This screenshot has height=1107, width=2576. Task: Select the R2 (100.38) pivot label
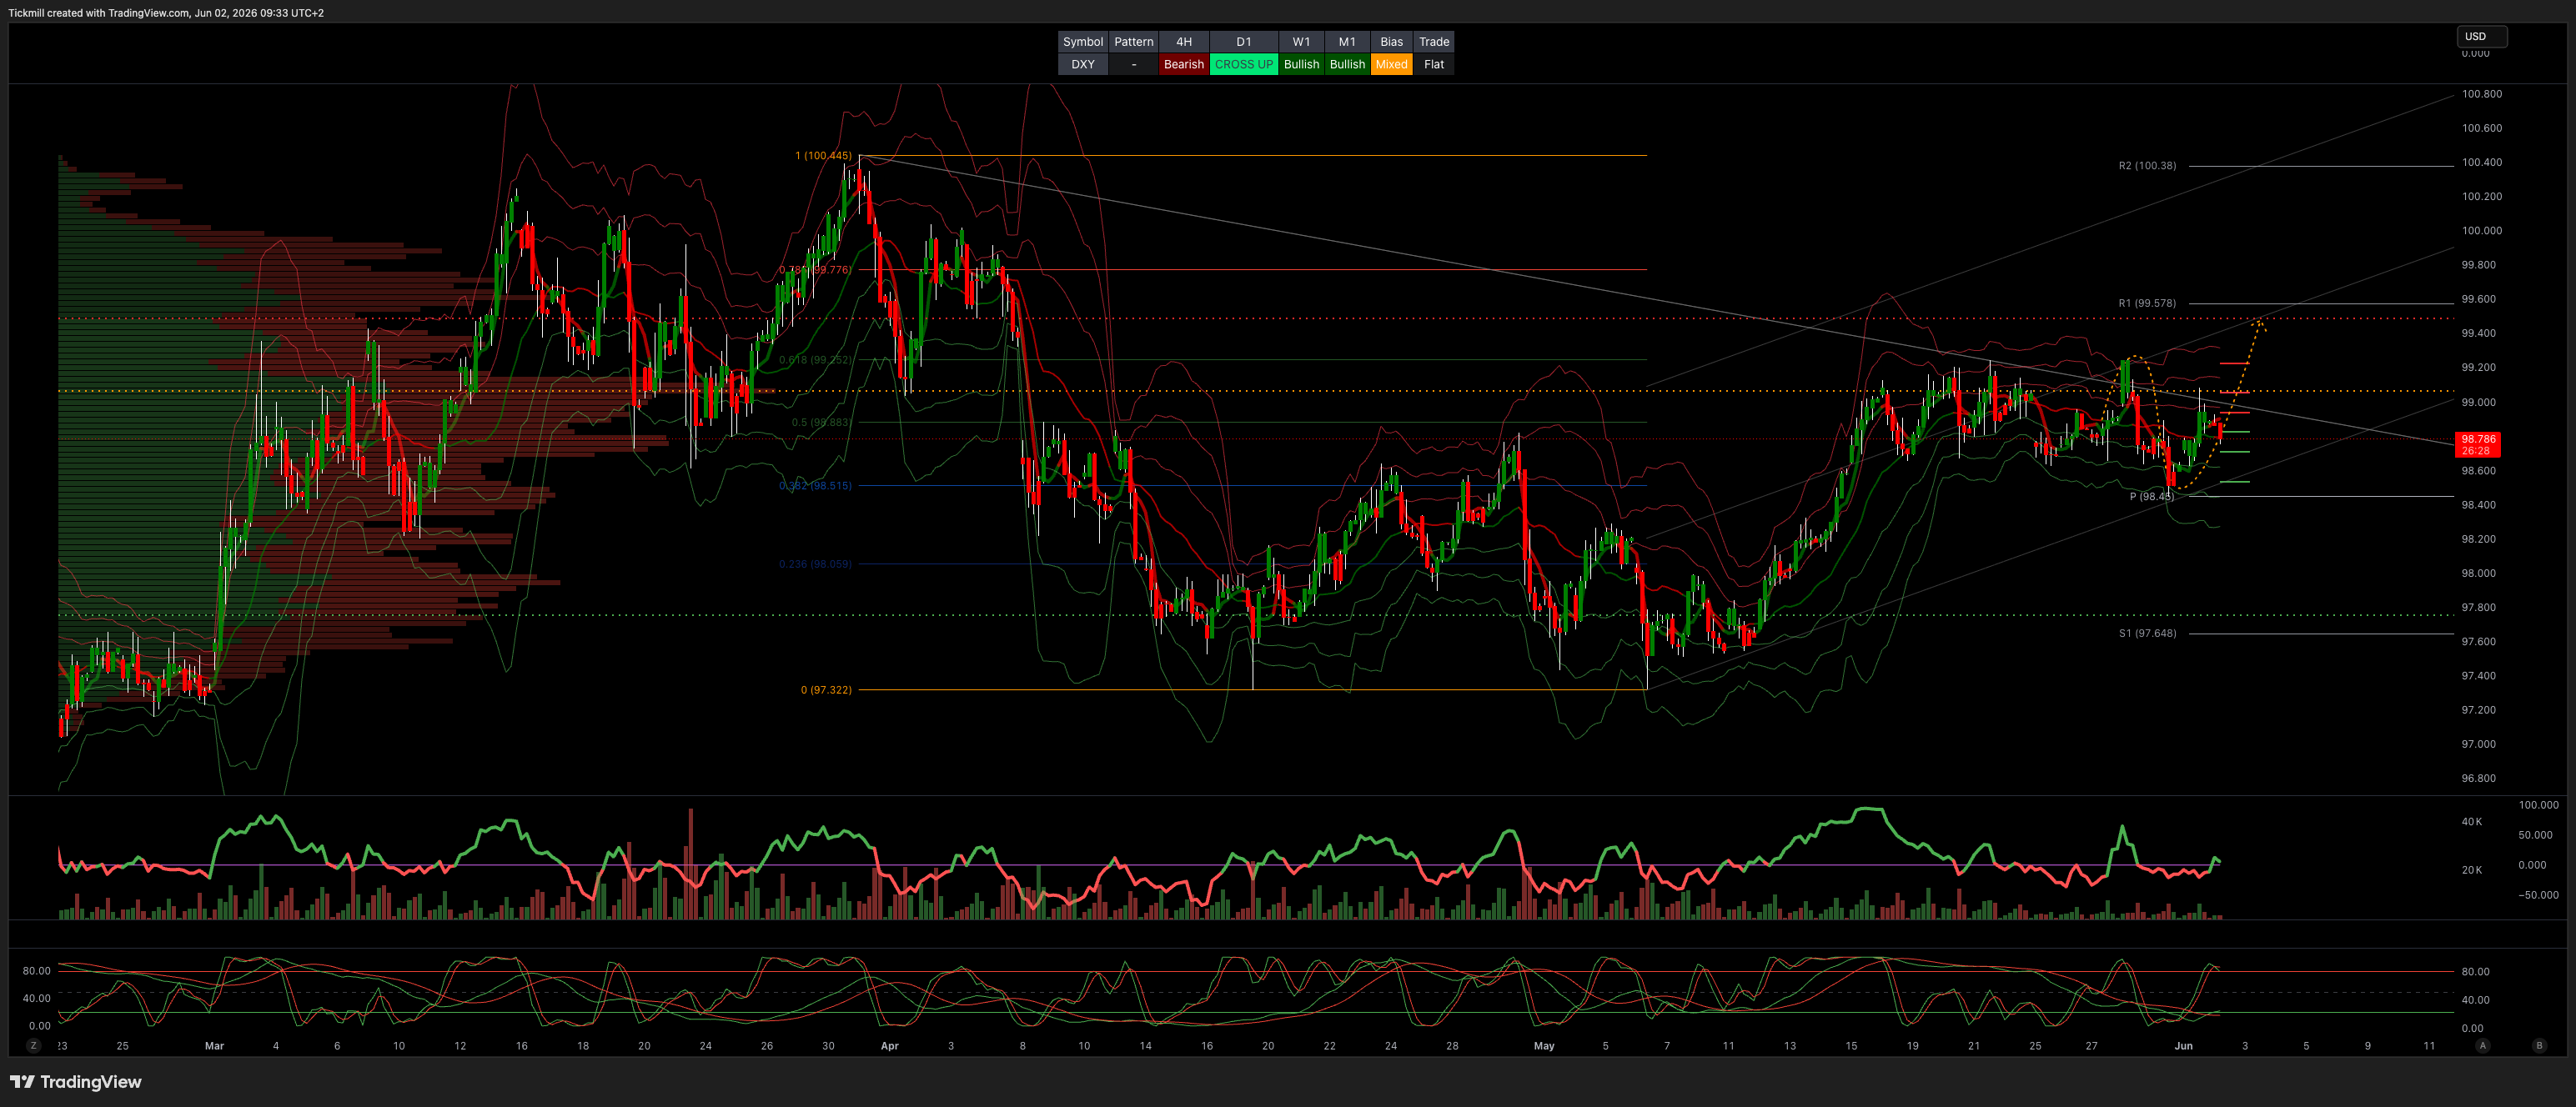pyautogui.click(x=2147, y=166)
